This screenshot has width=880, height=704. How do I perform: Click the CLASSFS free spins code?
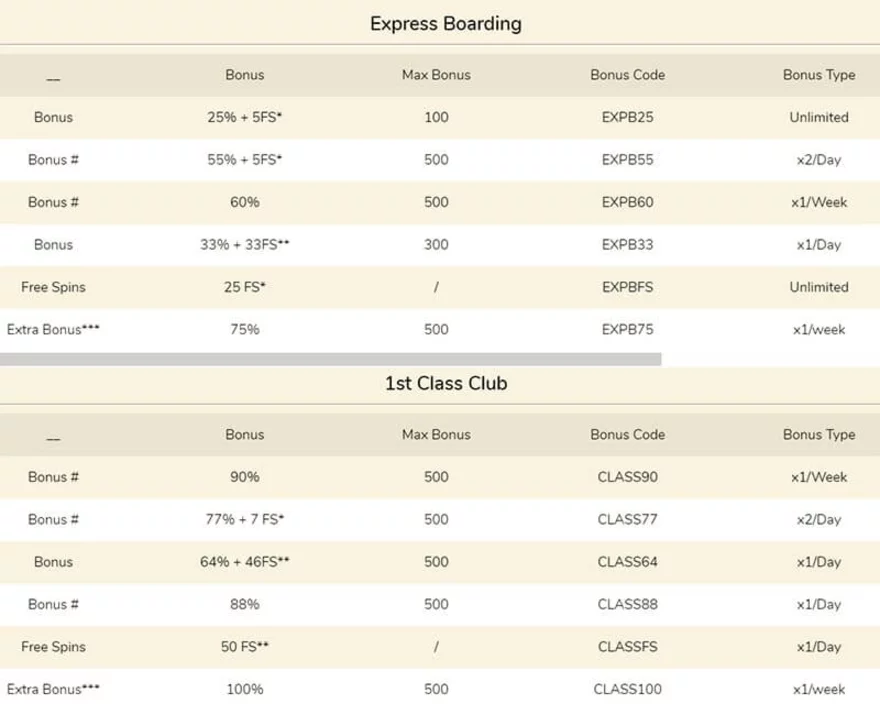pos(627,647)
